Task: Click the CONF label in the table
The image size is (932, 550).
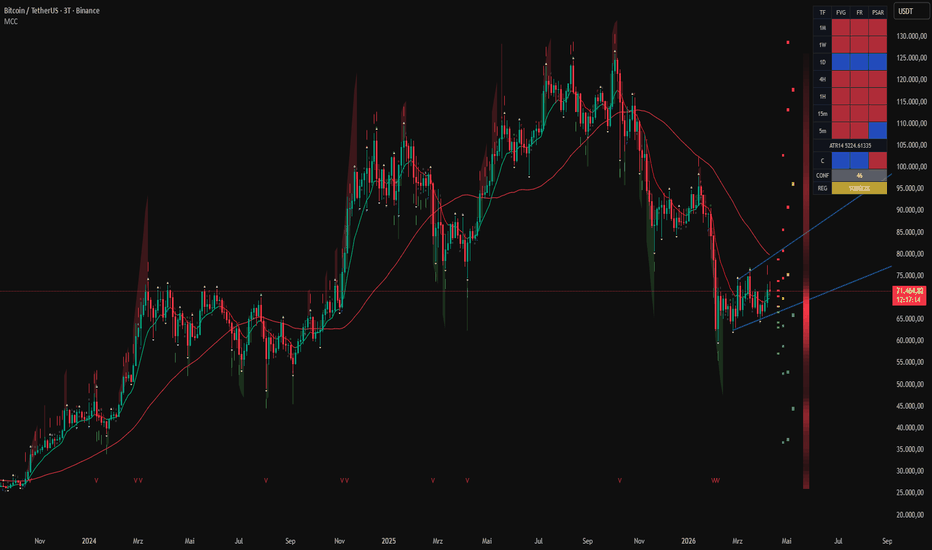Action: (823, 175)
